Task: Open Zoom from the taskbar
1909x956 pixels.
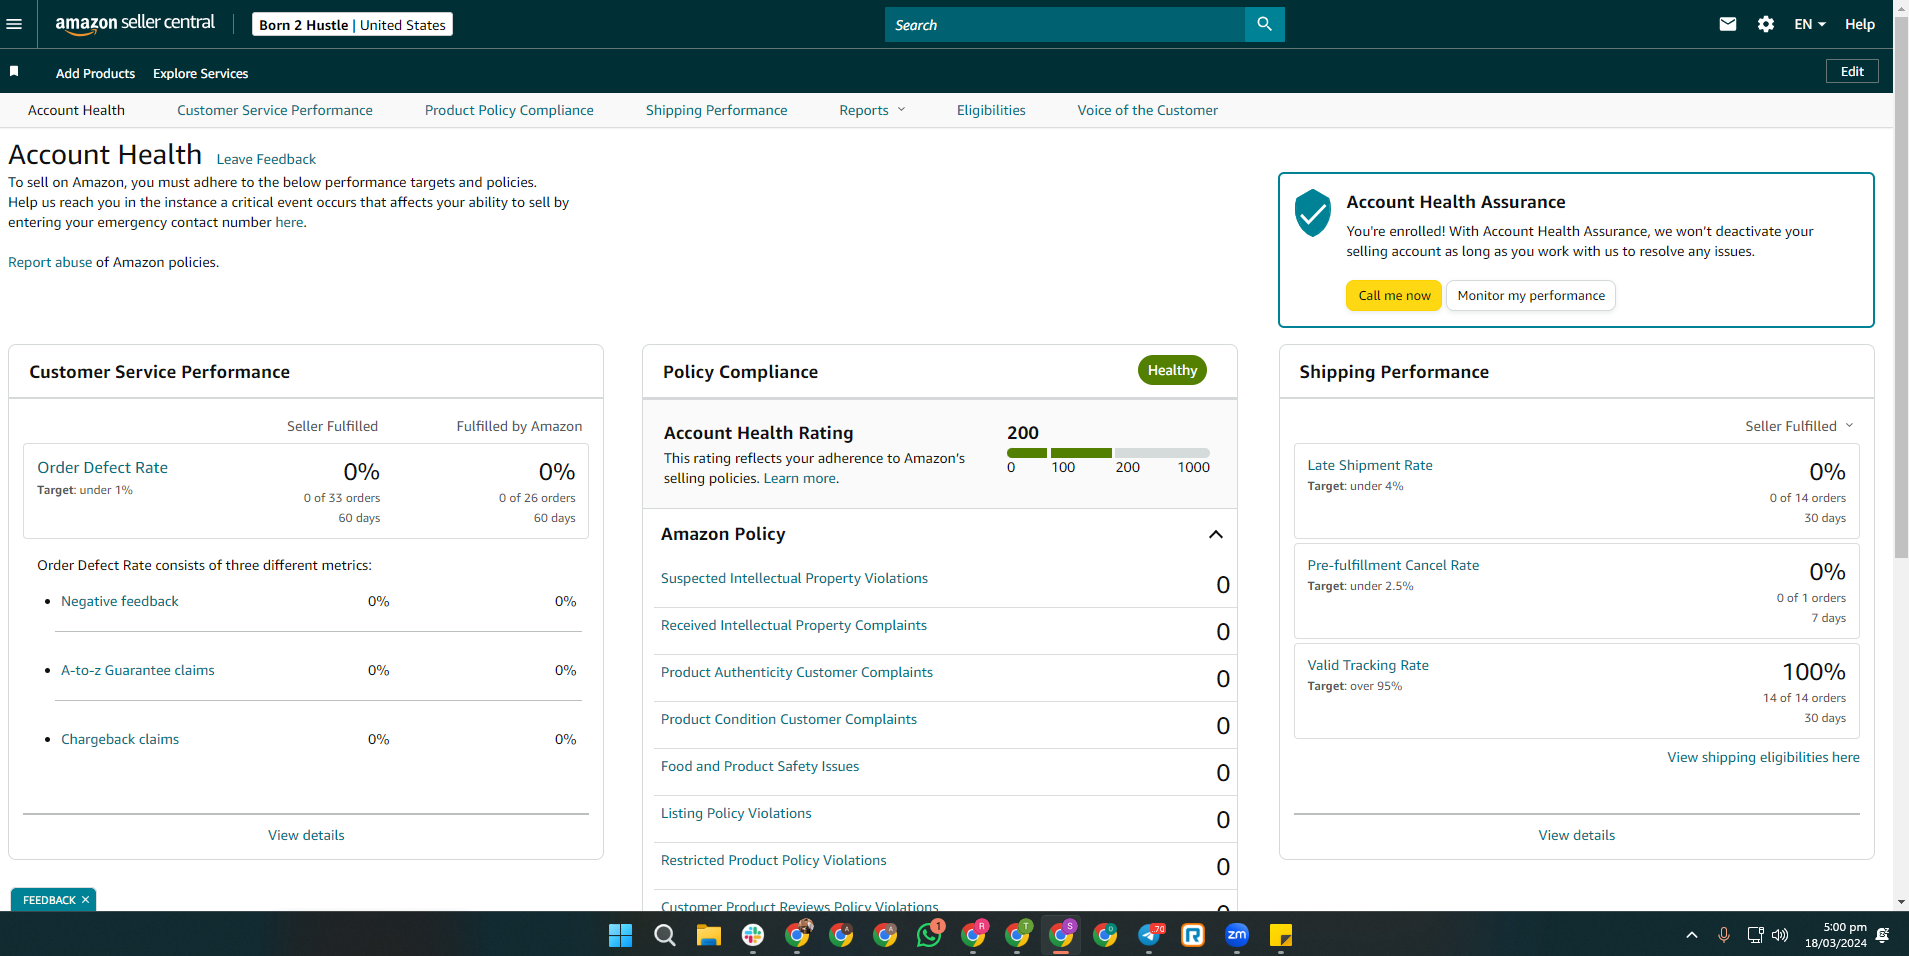Action: [1237, 935]
